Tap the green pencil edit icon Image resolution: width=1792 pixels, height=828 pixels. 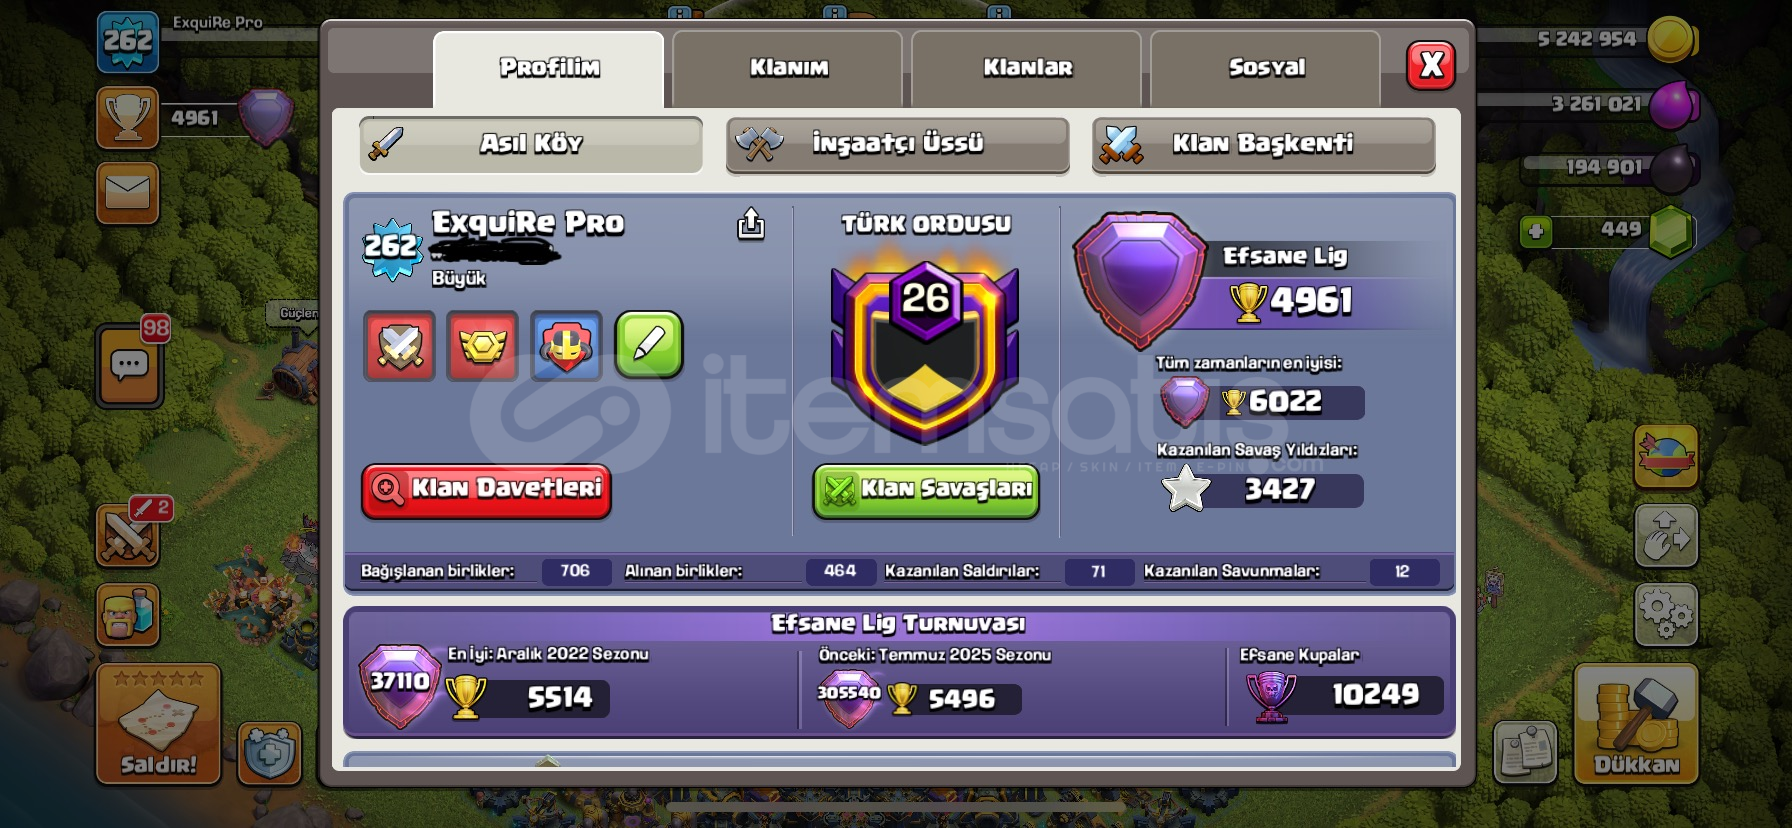649,345
